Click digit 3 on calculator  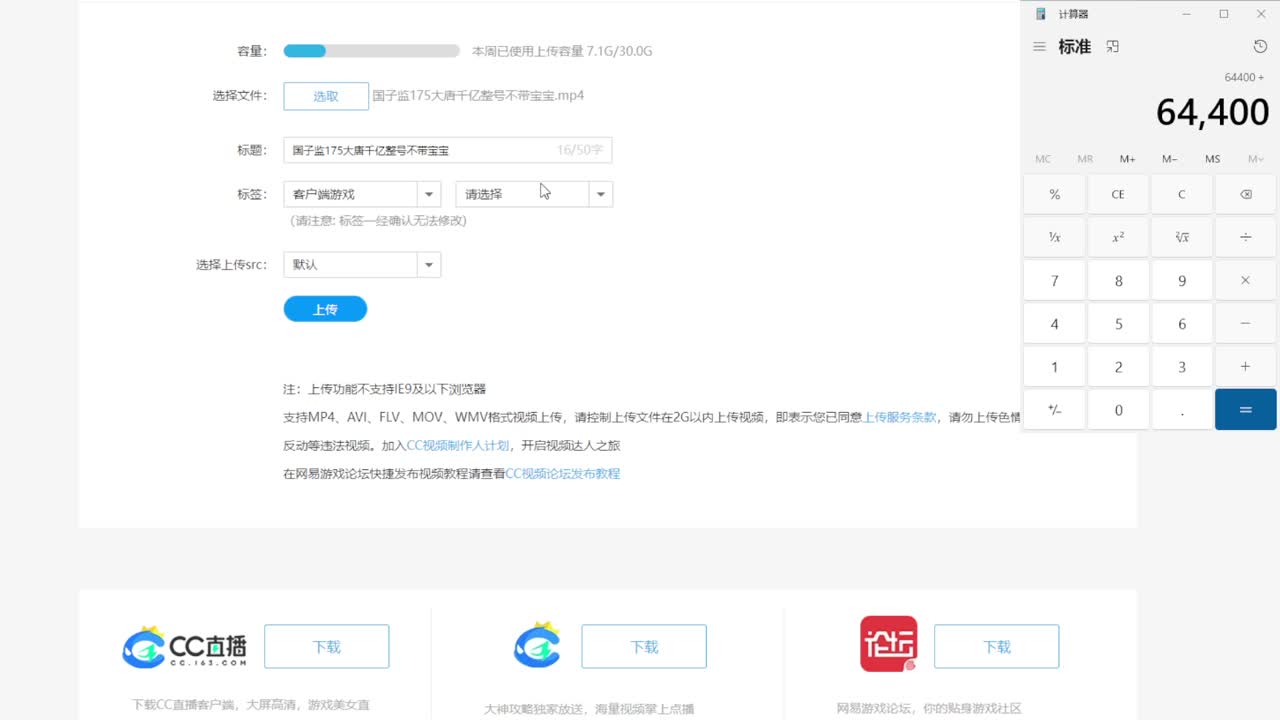point(1182,366)
